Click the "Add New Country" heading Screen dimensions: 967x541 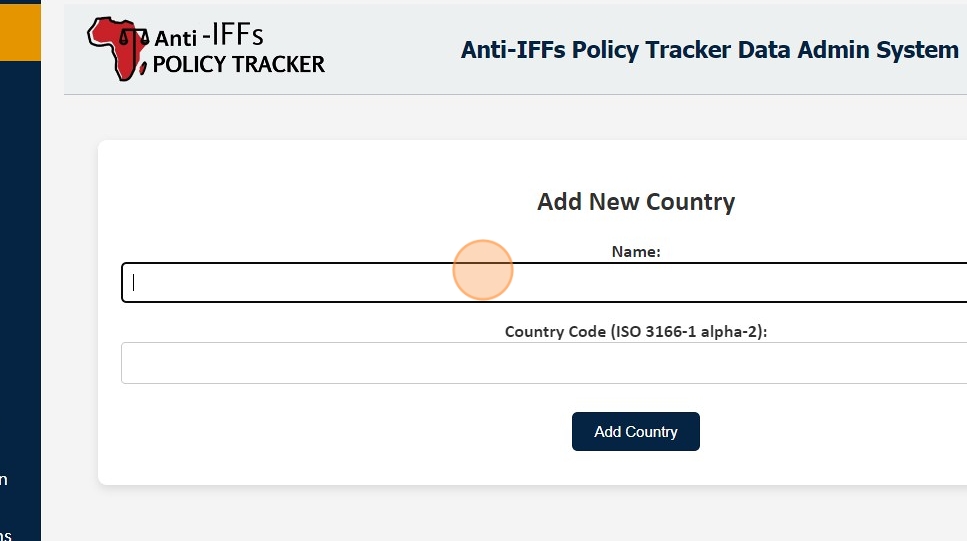click(x=636, y=202)
